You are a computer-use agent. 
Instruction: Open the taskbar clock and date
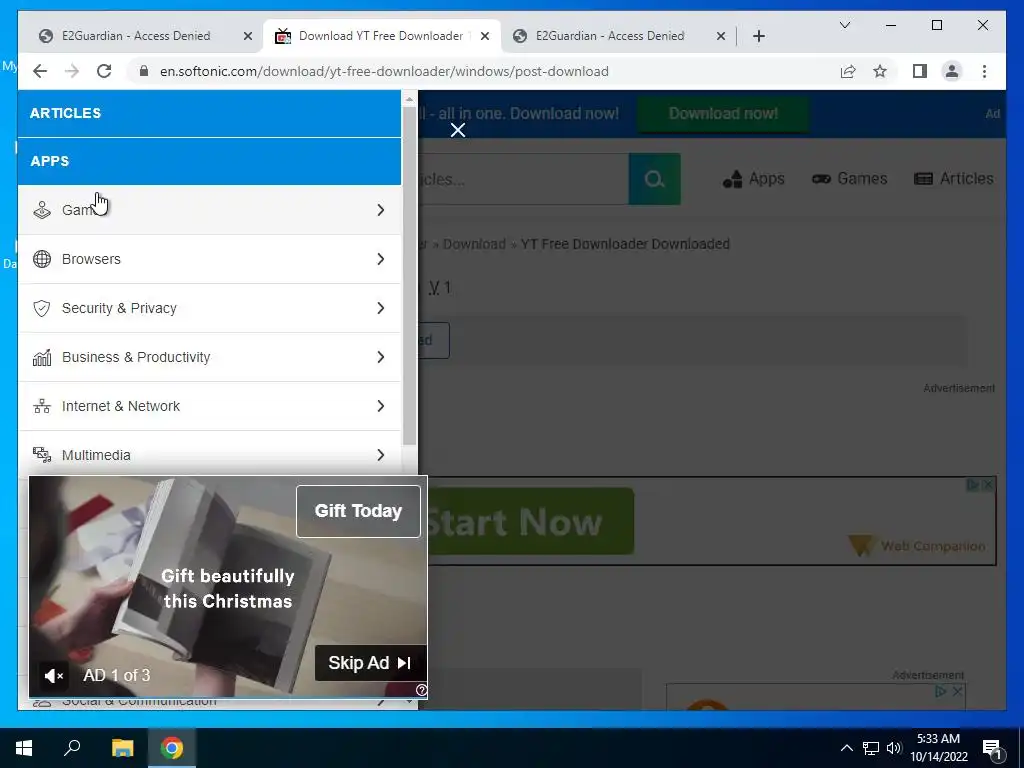938,748
